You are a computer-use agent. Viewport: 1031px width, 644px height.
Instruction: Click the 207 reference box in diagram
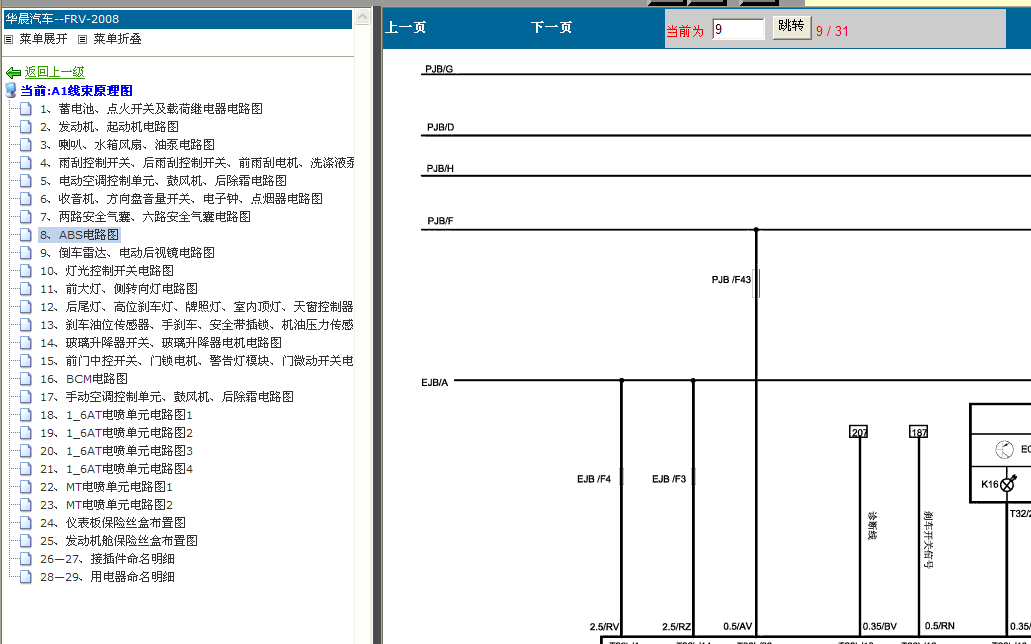859,432
